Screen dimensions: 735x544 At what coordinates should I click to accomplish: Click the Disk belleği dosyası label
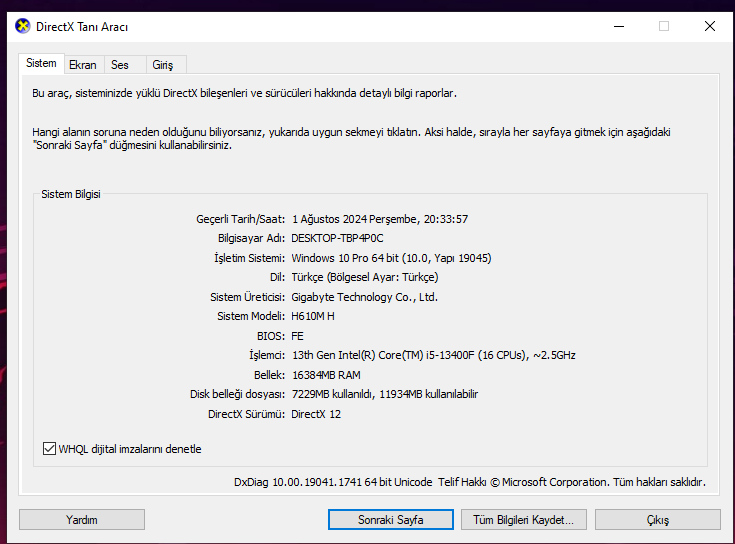tap(237, 394)
